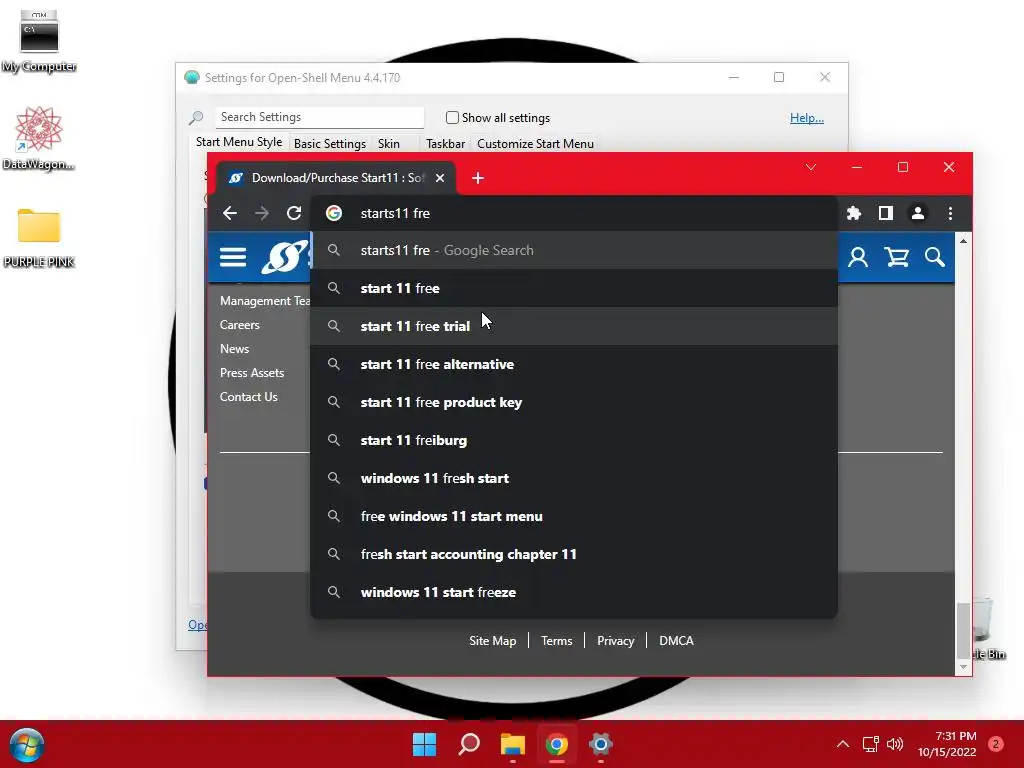Select suggestion start 11 freiburg
The image size is (1024, 768).
[x=574, y=440]
